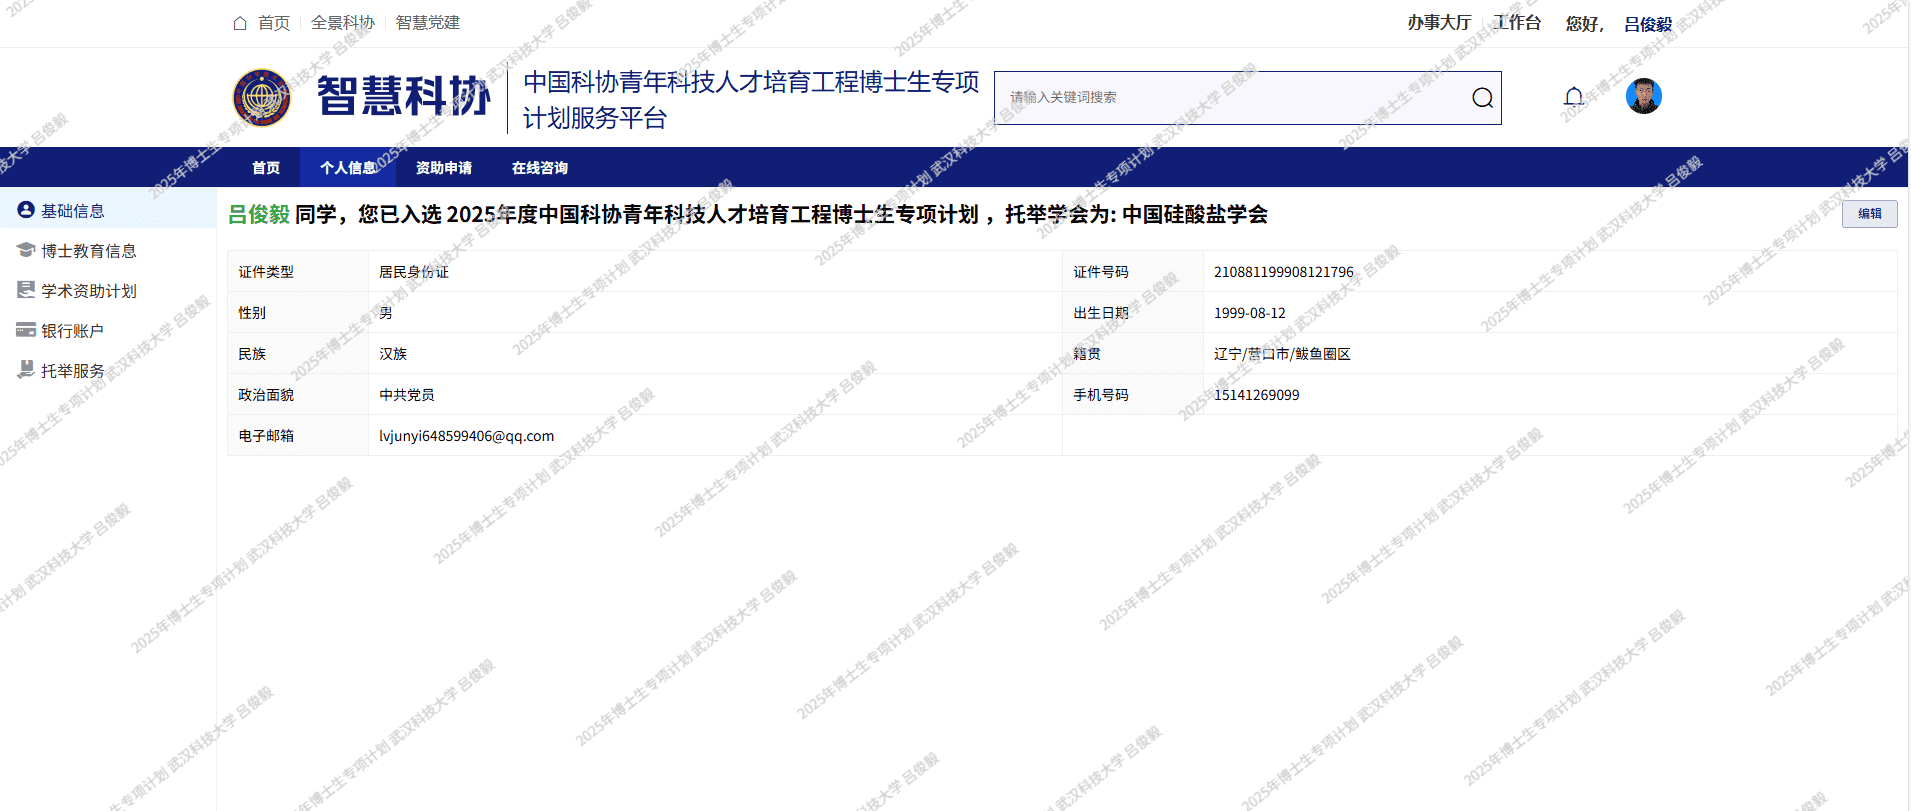Viewport: 1911px width, 811px height.
Task: Click the user avatar picture
Action: (x=1643, y=96)
